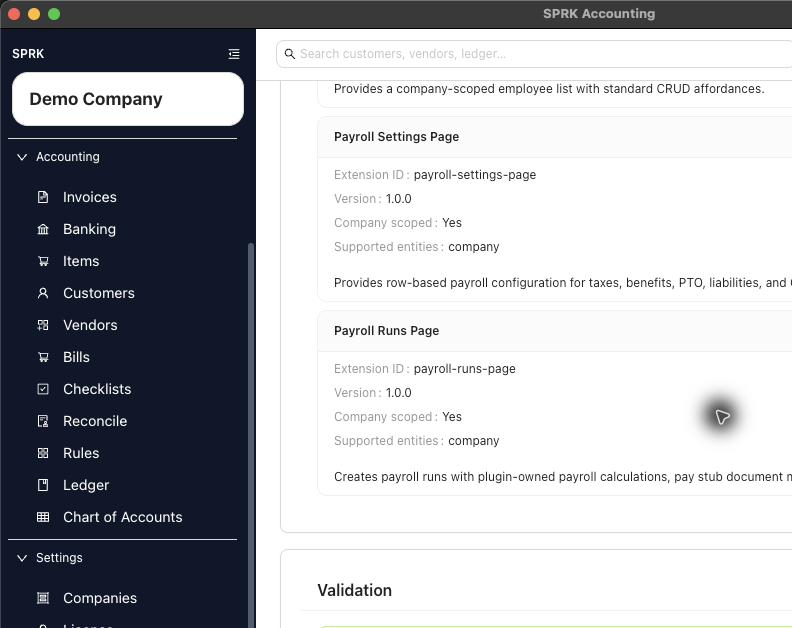792x628 pixels.
Task: Select Chart of Accounts
Action: tap(124, 517)
